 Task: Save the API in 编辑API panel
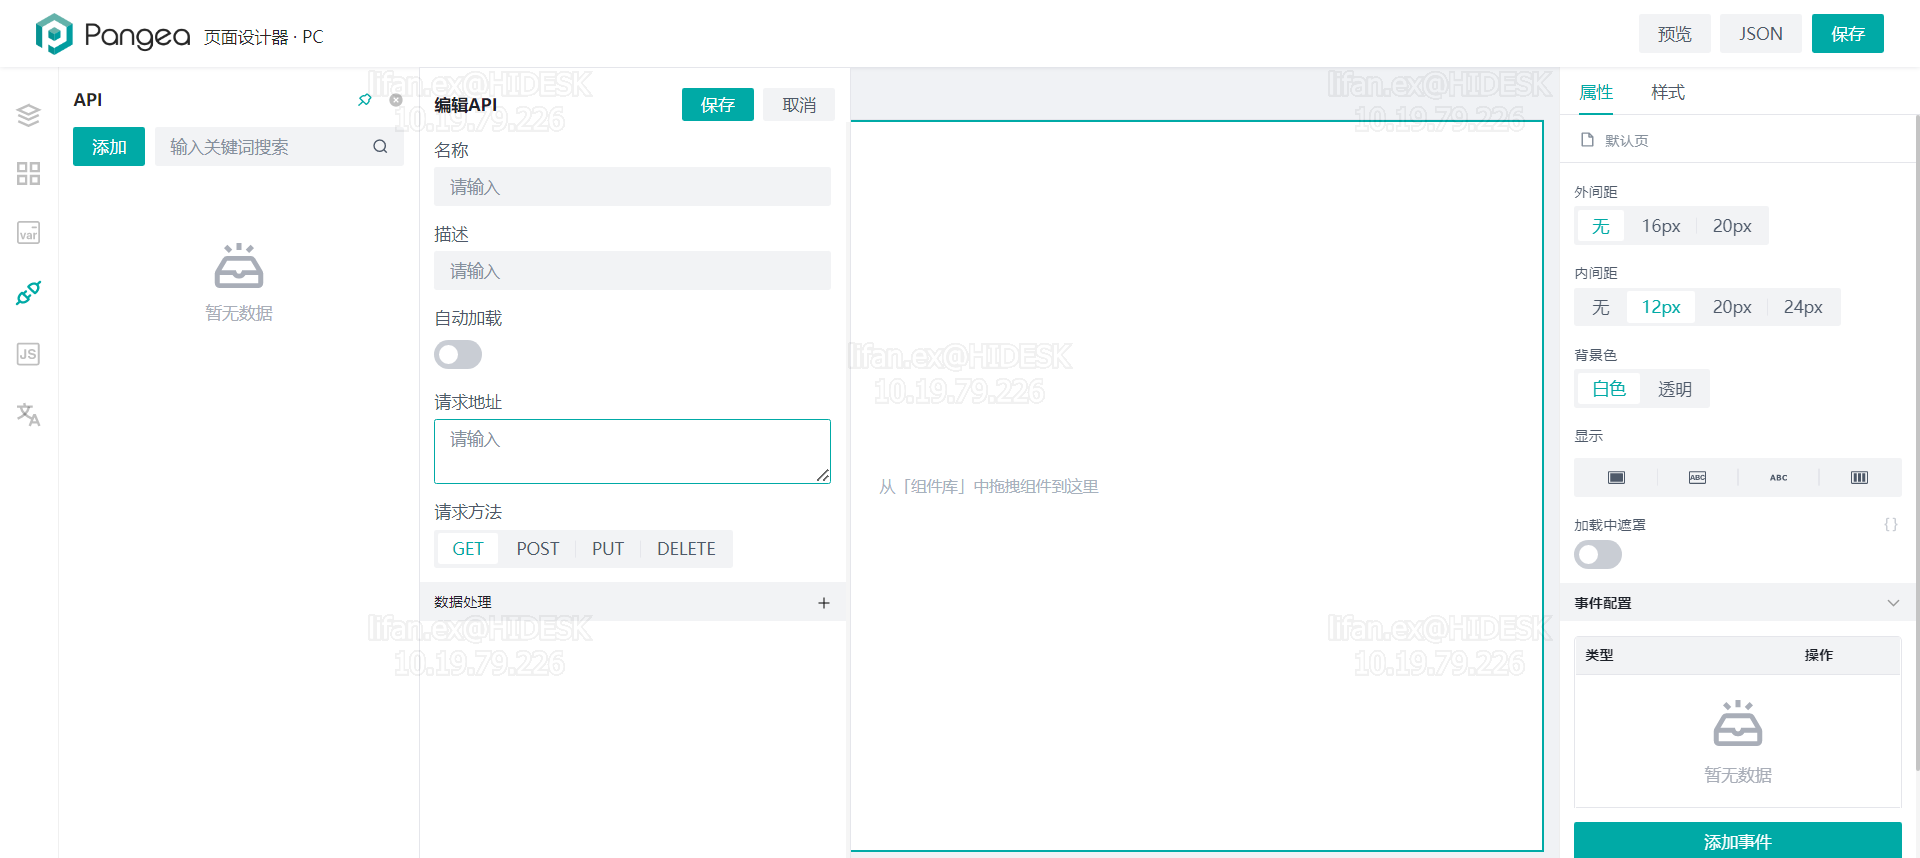click(x=718, y=105)
